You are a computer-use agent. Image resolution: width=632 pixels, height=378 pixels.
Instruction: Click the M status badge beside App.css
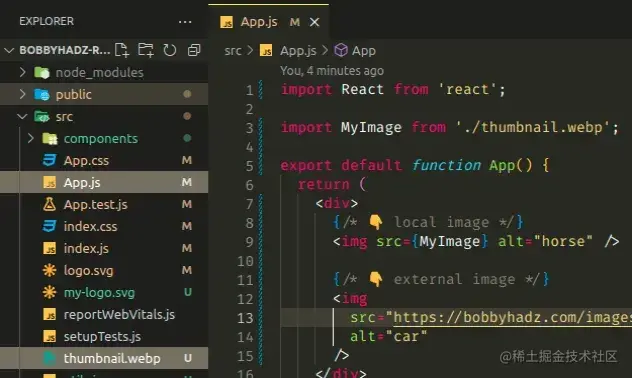click(x=187, y=160)
